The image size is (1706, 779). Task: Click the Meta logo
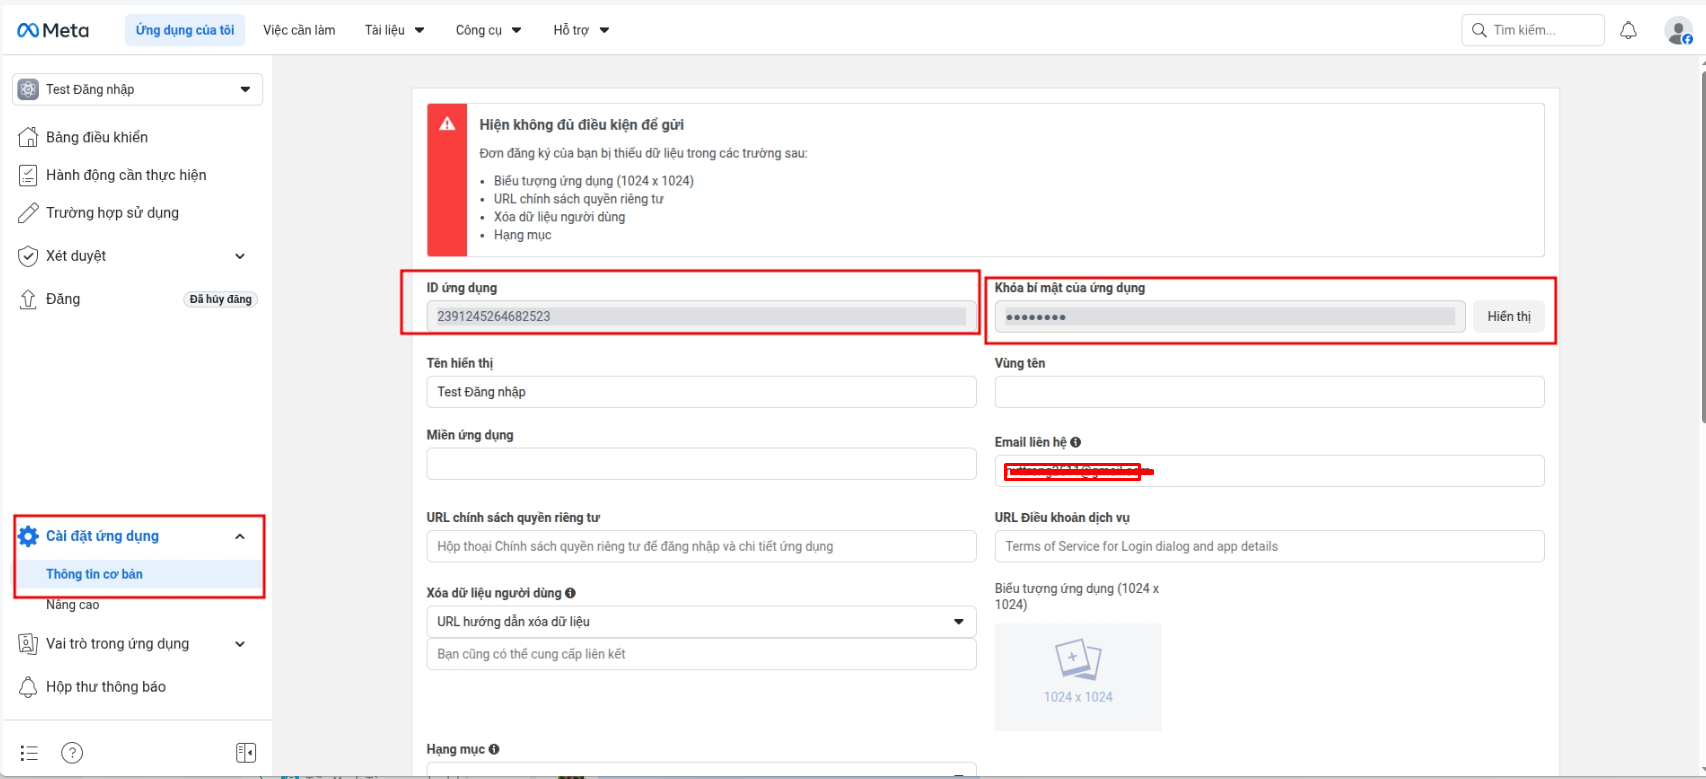coord(53,30)
